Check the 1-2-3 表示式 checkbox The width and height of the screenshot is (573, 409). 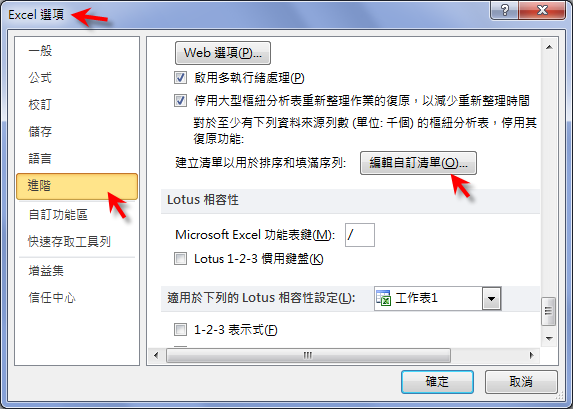pos(180,330)
